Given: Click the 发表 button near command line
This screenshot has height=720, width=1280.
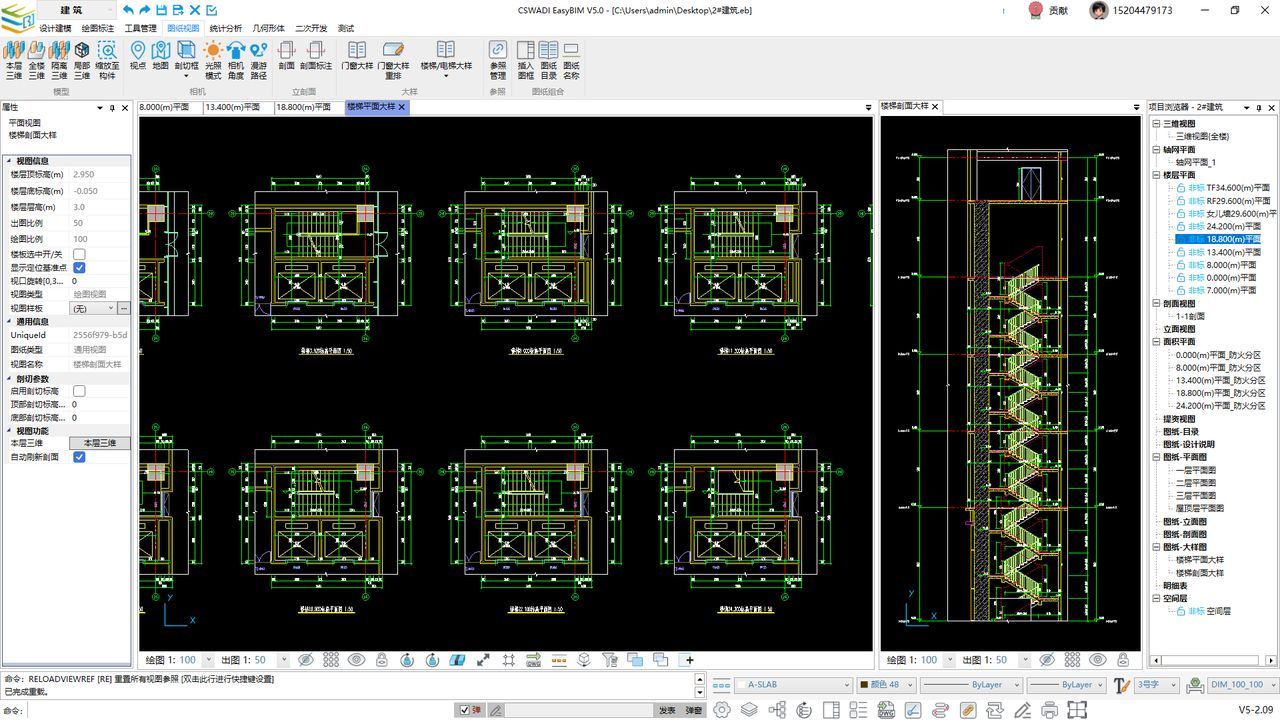Looking at the screenshot, I should [x=666, y=710].
